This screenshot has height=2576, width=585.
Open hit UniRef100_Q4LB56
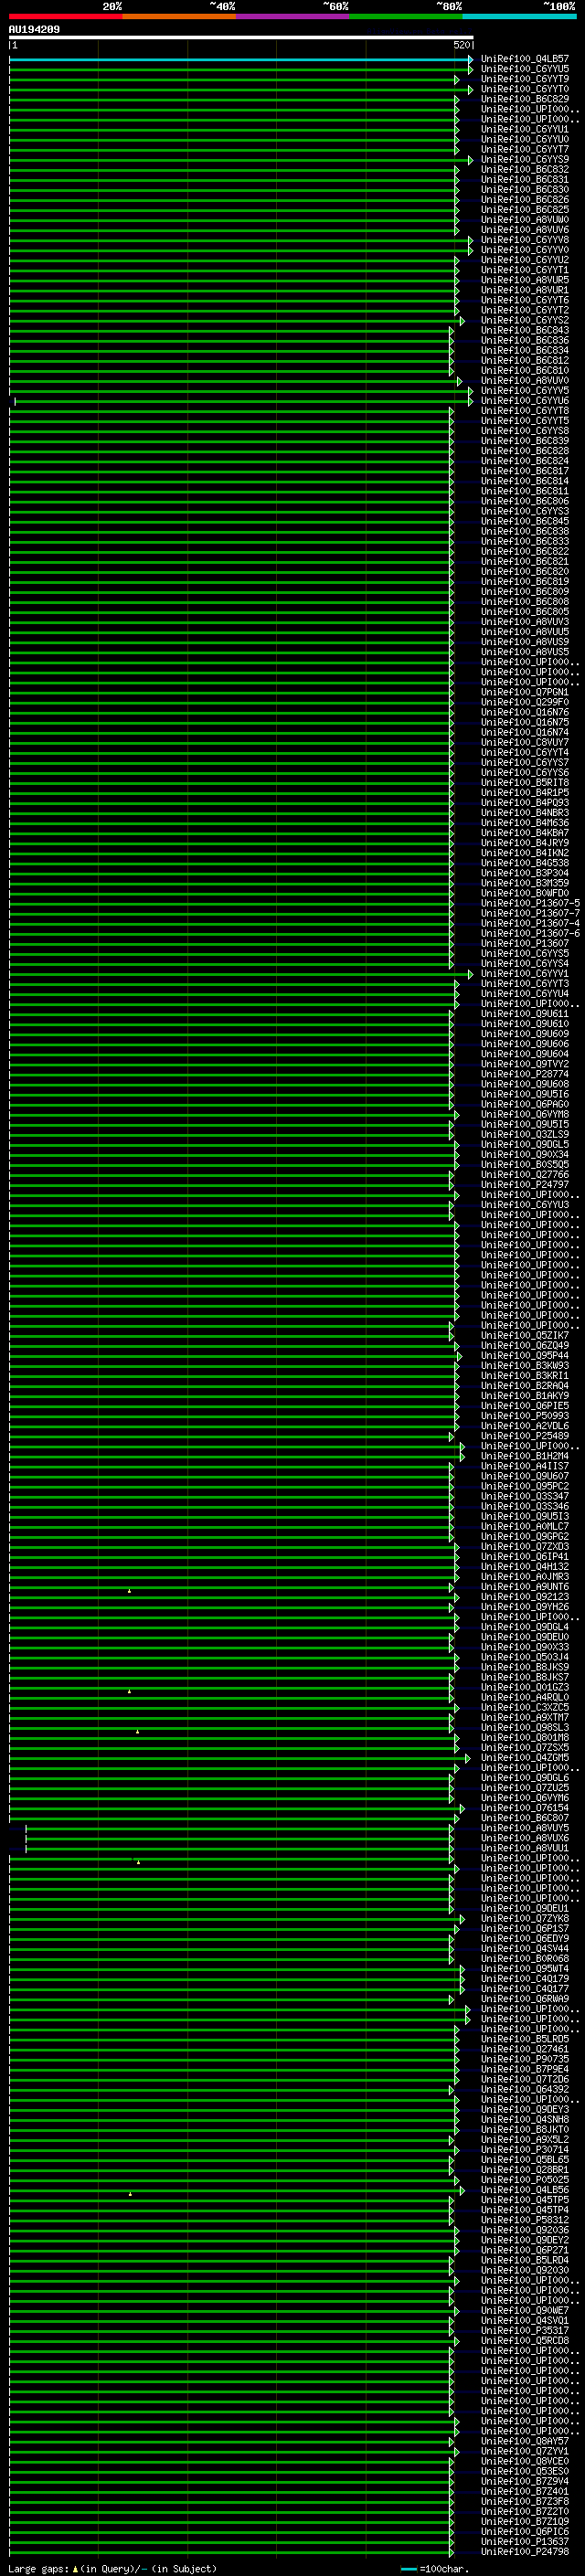(x=525, y=2189)
